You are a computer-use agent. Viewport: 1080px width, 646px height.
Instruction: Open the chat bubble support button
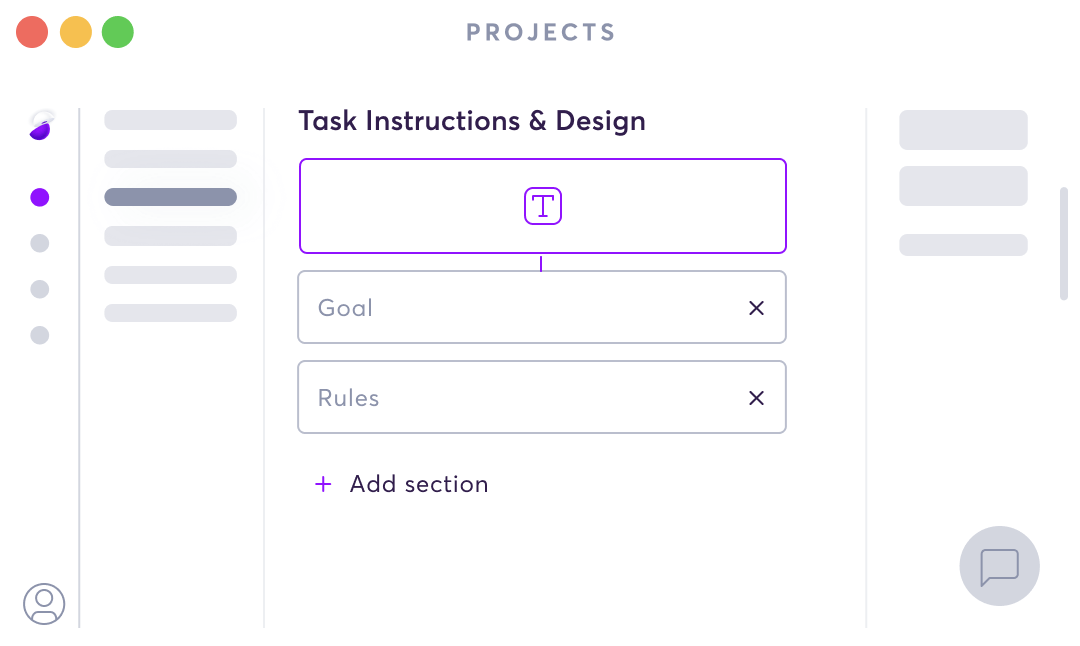999,566
